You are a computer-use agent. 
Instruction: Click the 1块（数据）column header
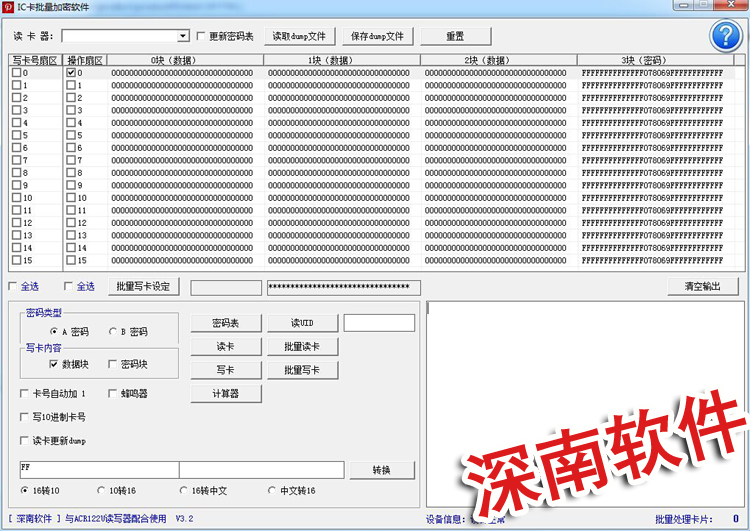click(342, 60)
